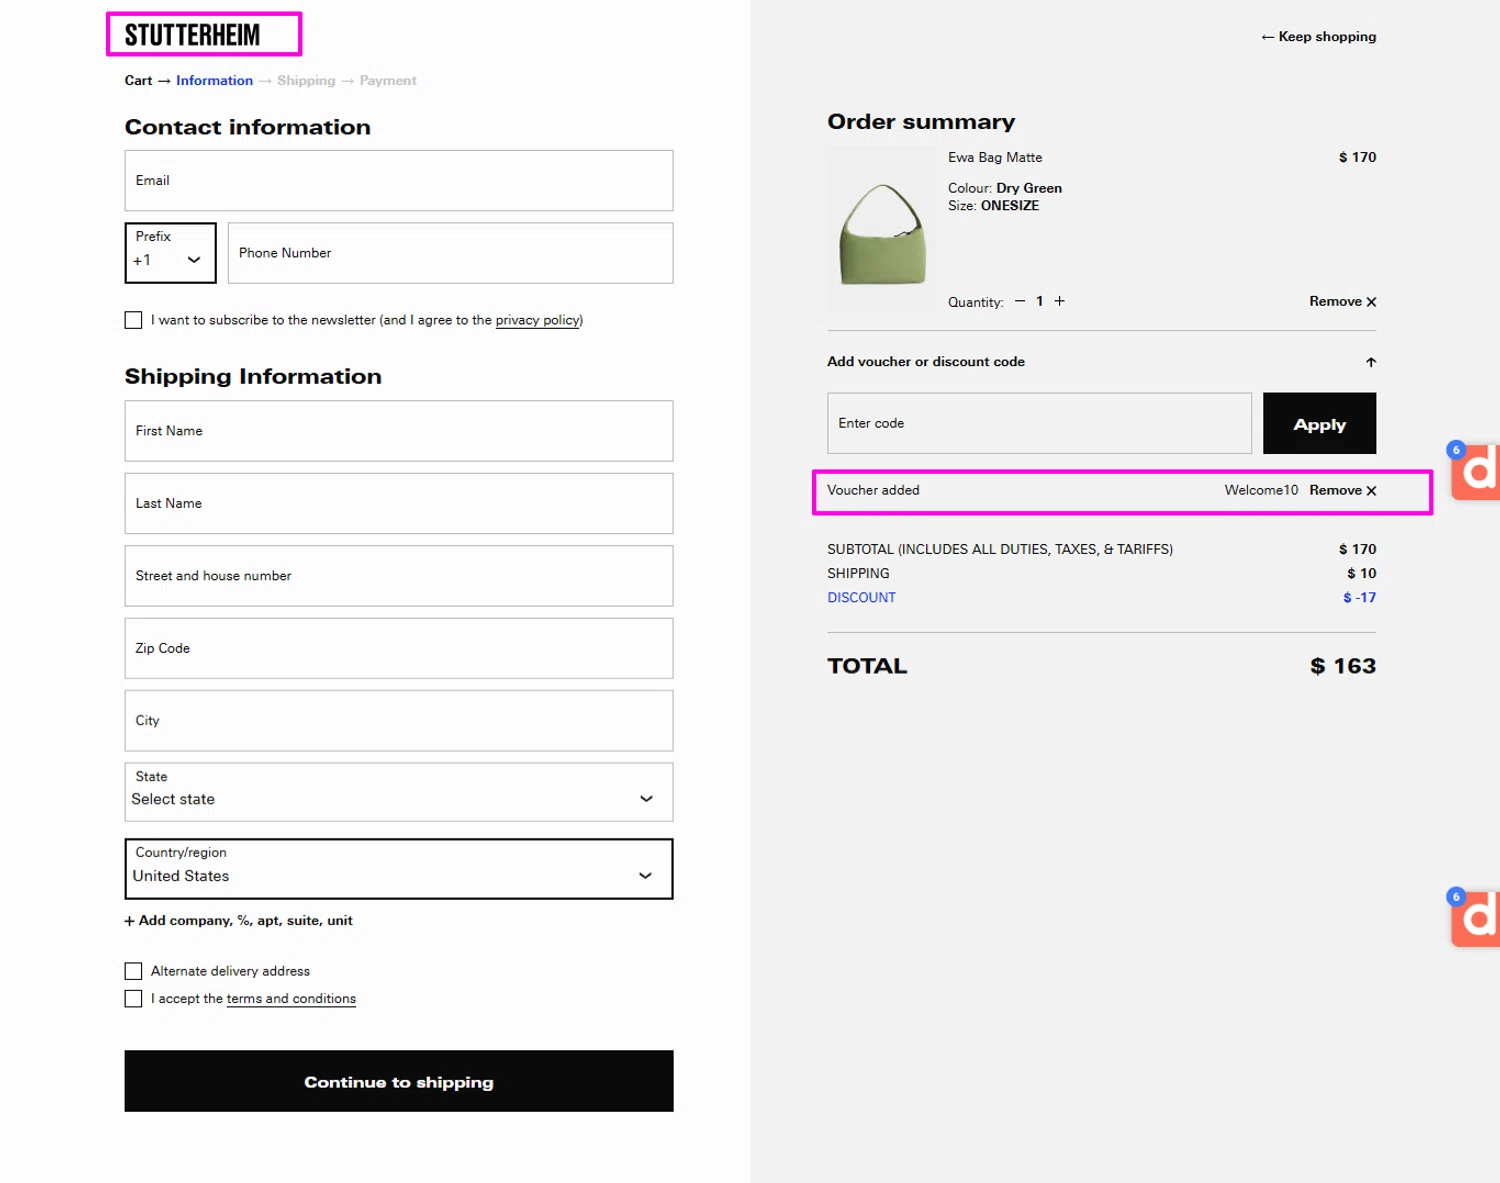Decrease Ewa Bag quantity with minus
1500x1183 pixels.
(x=1020, y=301)
